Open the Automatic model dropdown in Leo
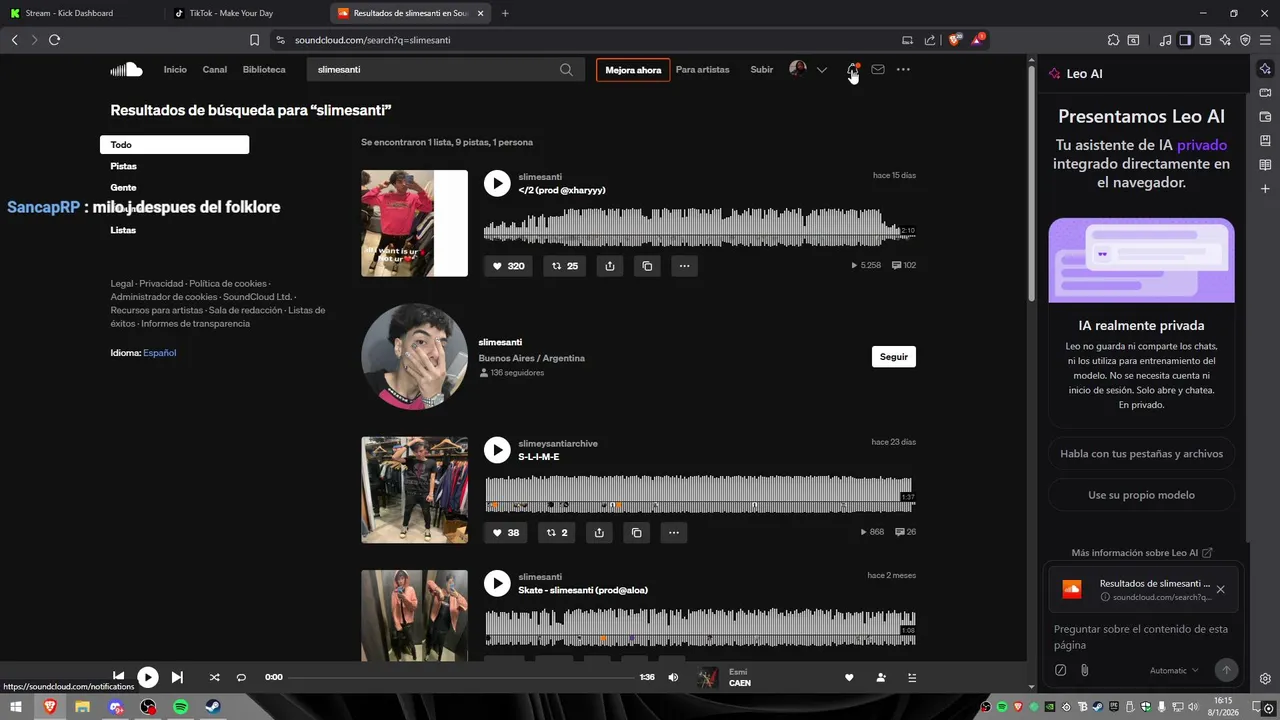 click(1174, 670)
